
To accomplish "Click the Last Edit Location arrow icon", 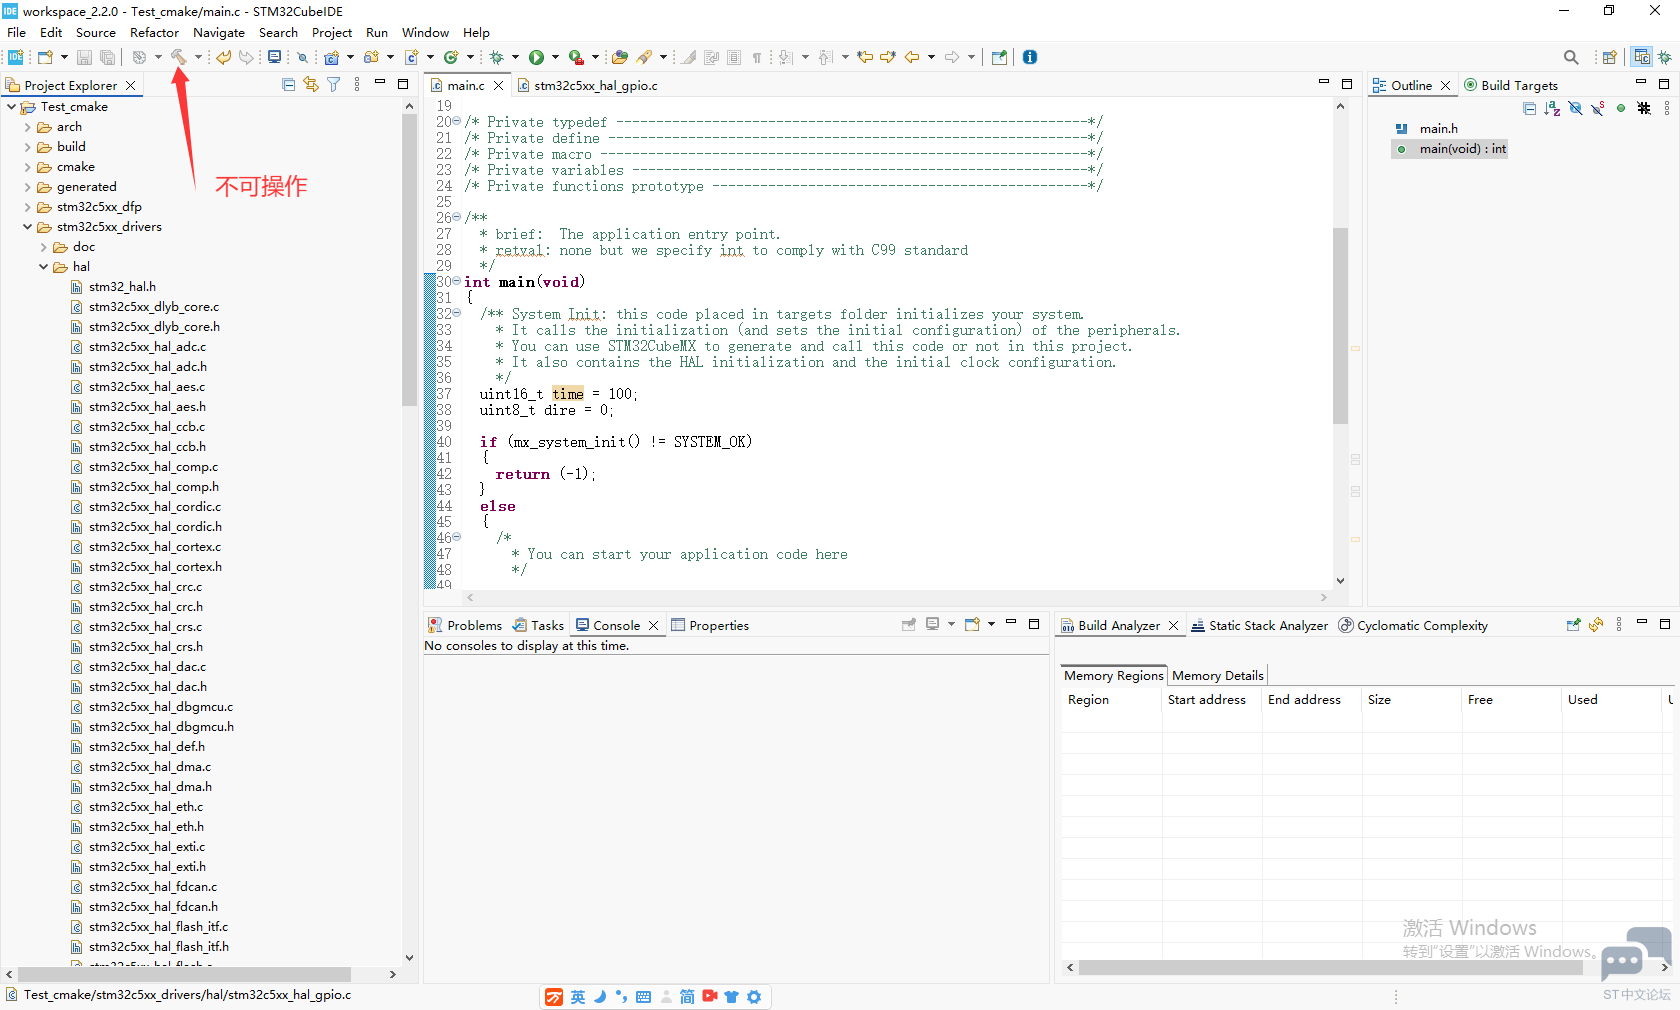I will click(x=865, y=57).
